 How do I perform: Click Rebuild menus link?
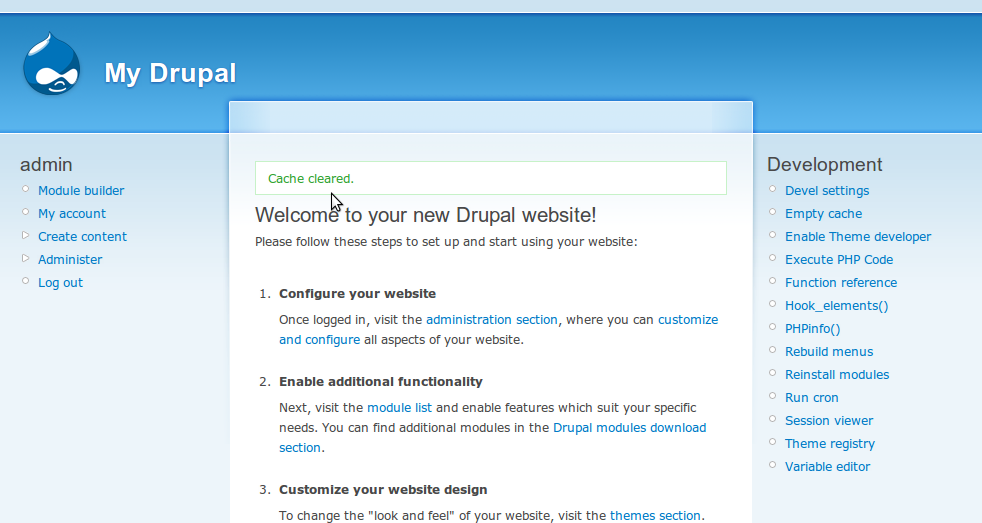coord(829,351)
